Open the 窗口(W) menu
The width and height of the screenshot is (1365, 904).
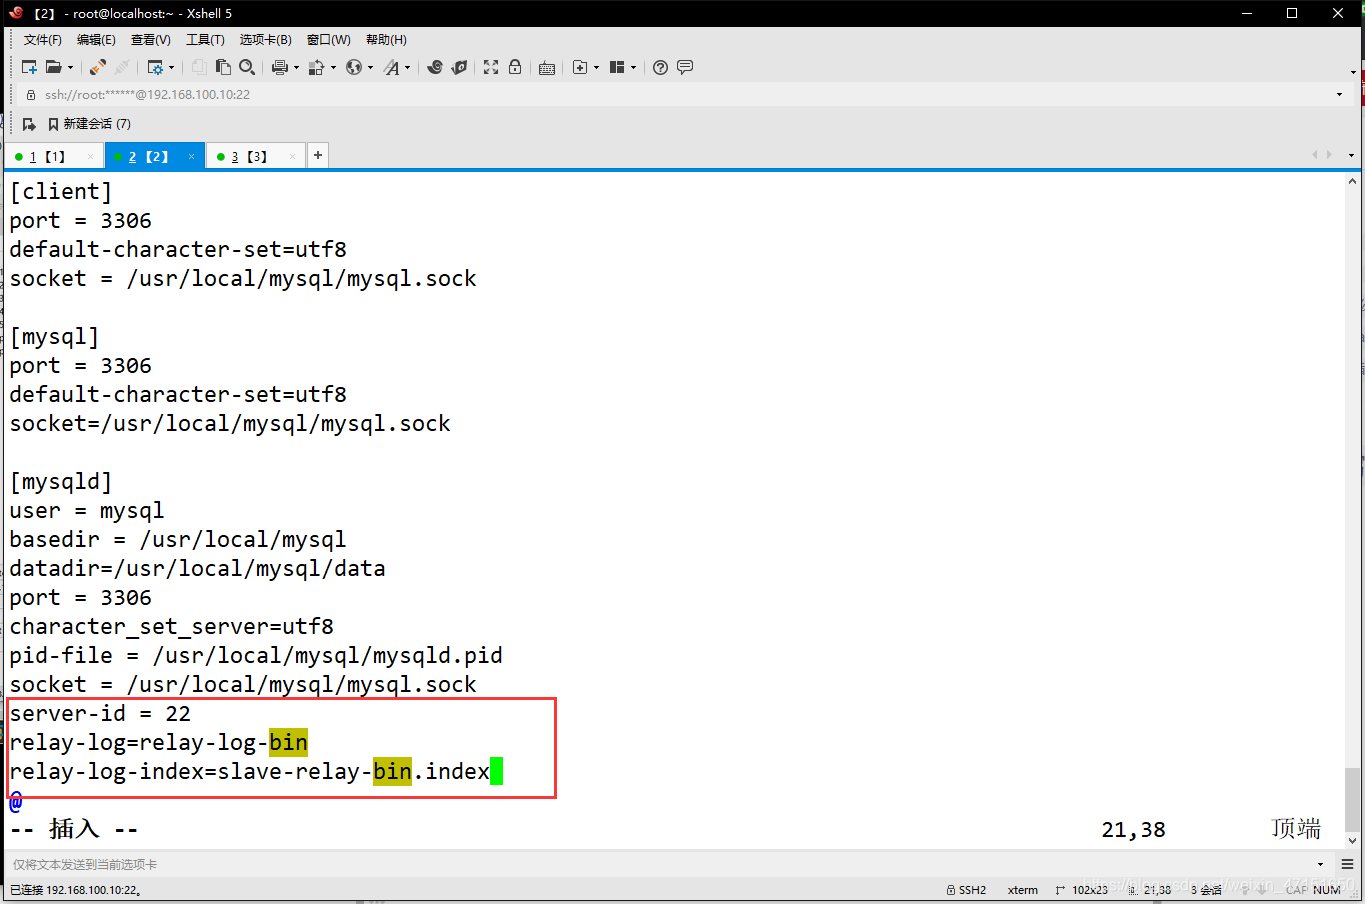point(329,40)
